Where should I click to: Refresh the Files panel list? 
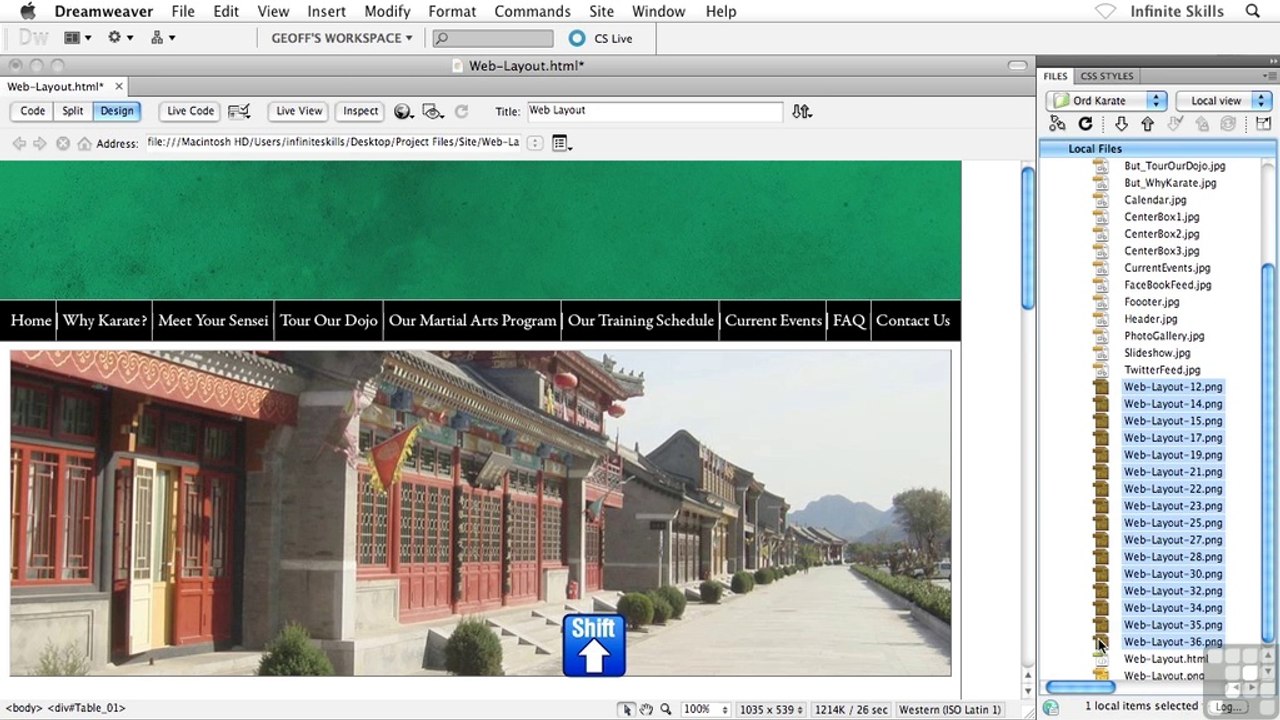tap(1085, 124)
